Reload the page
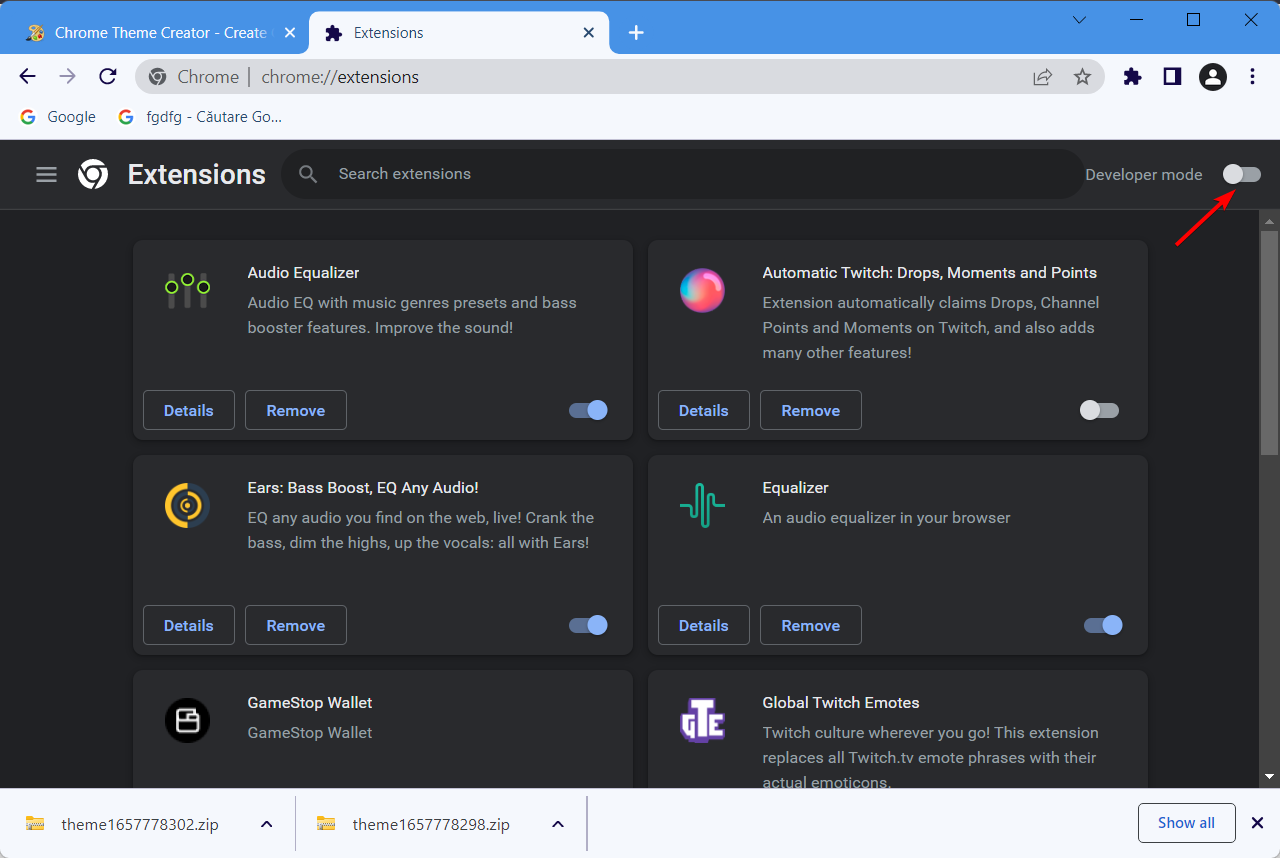The image size is (1280, 858). (108, 77)
